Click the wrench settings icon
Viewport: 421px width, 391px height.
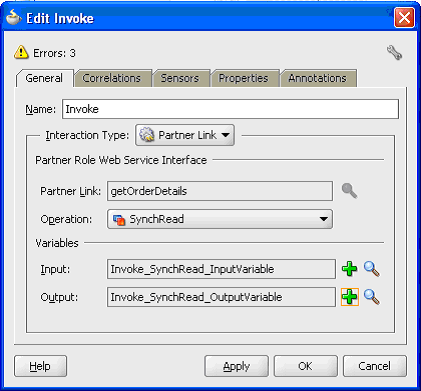tap(394, 53)
